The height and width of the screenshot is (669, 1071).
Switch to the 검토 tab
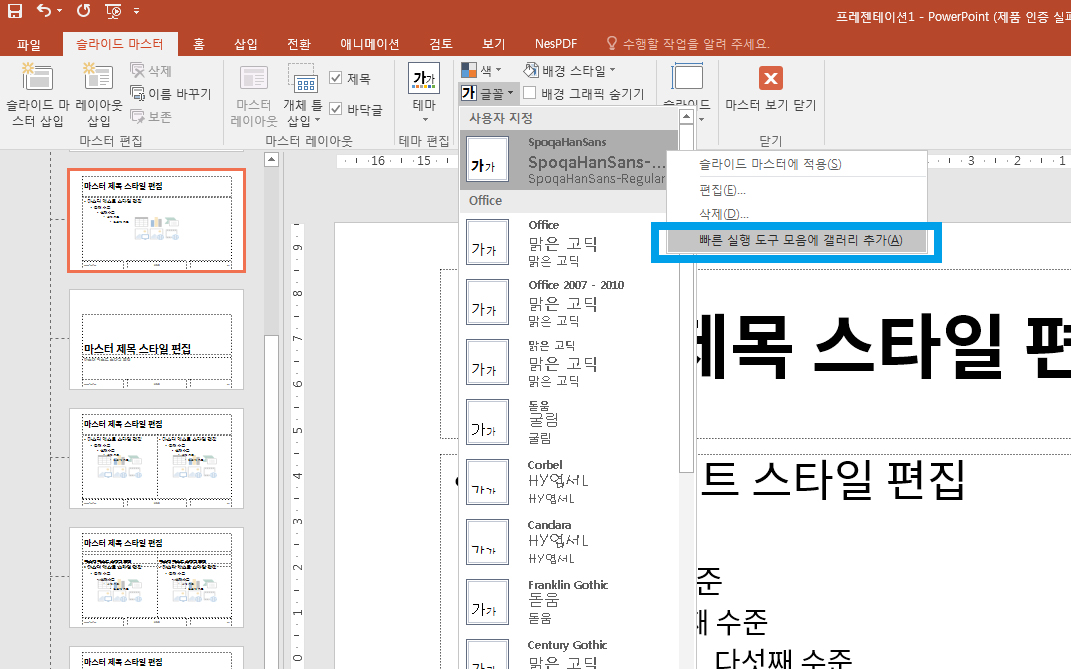click(x=441, y=44)
